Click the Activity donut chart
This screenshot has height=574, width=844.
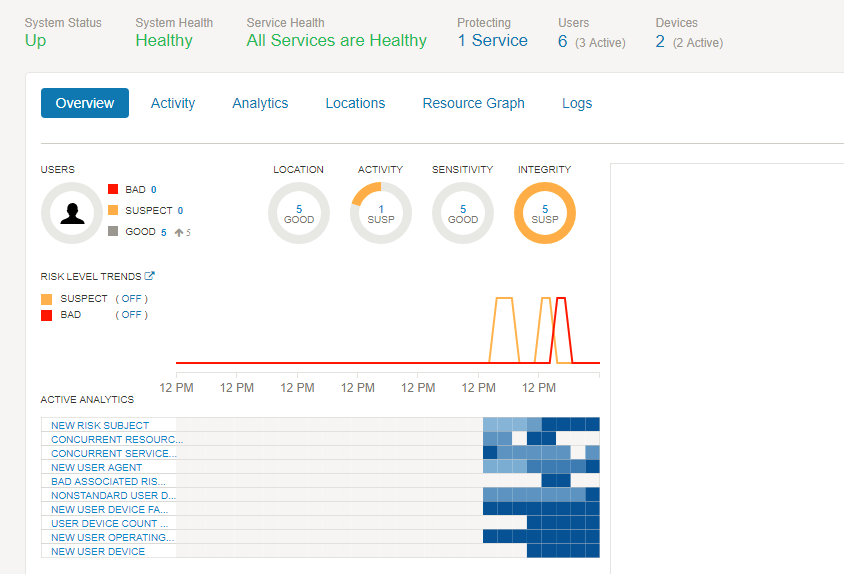pyautogui.click(x=381, y=213)
